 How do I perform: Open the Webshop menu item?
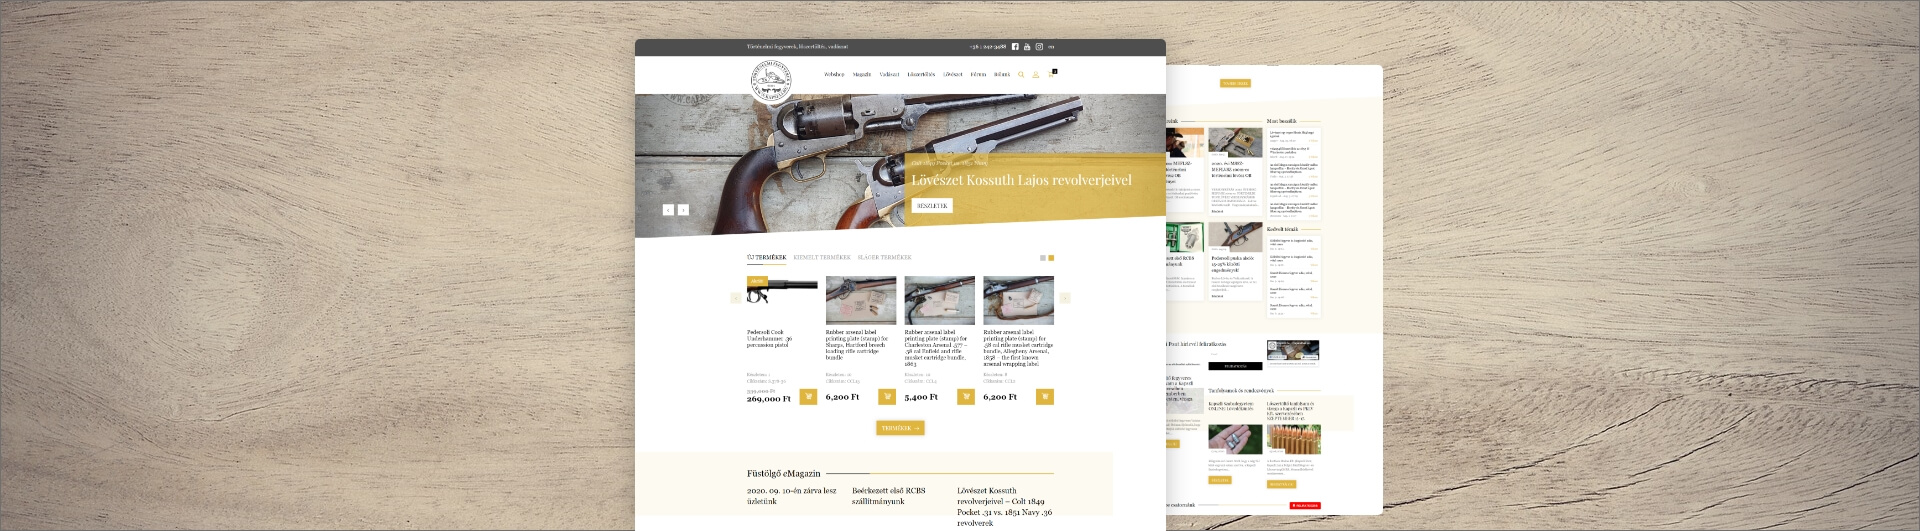tap(834, 75)
